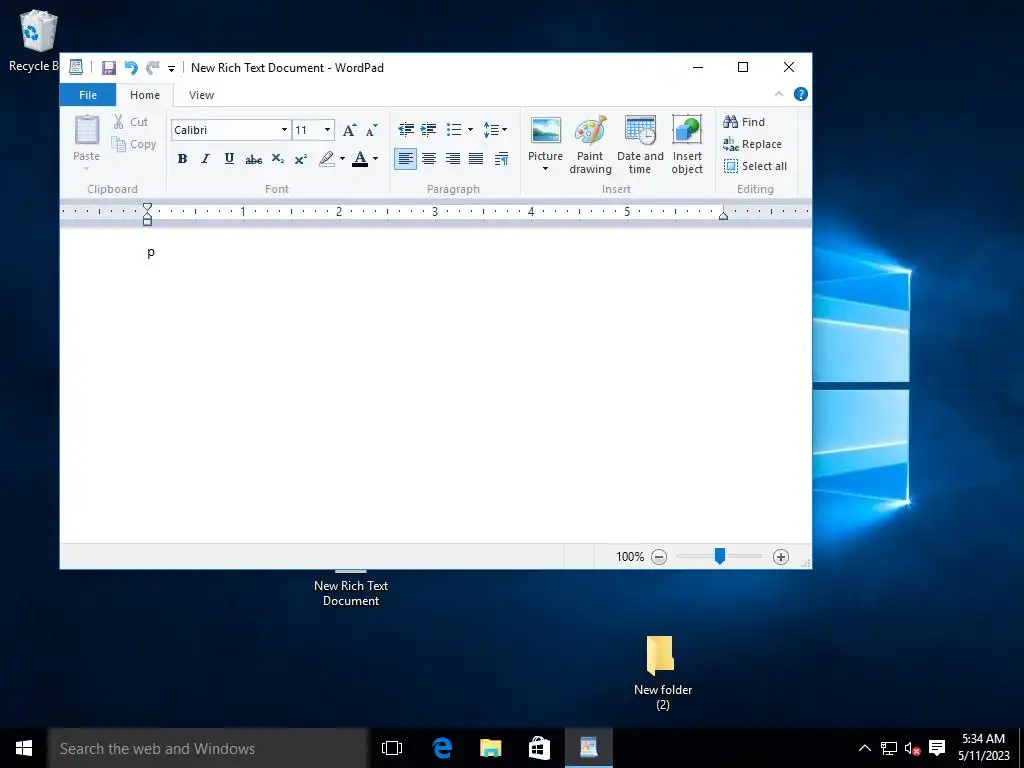Click Cut in the Clipboard group
This screenshot has height=768, width=1024.
click(131, 122)
